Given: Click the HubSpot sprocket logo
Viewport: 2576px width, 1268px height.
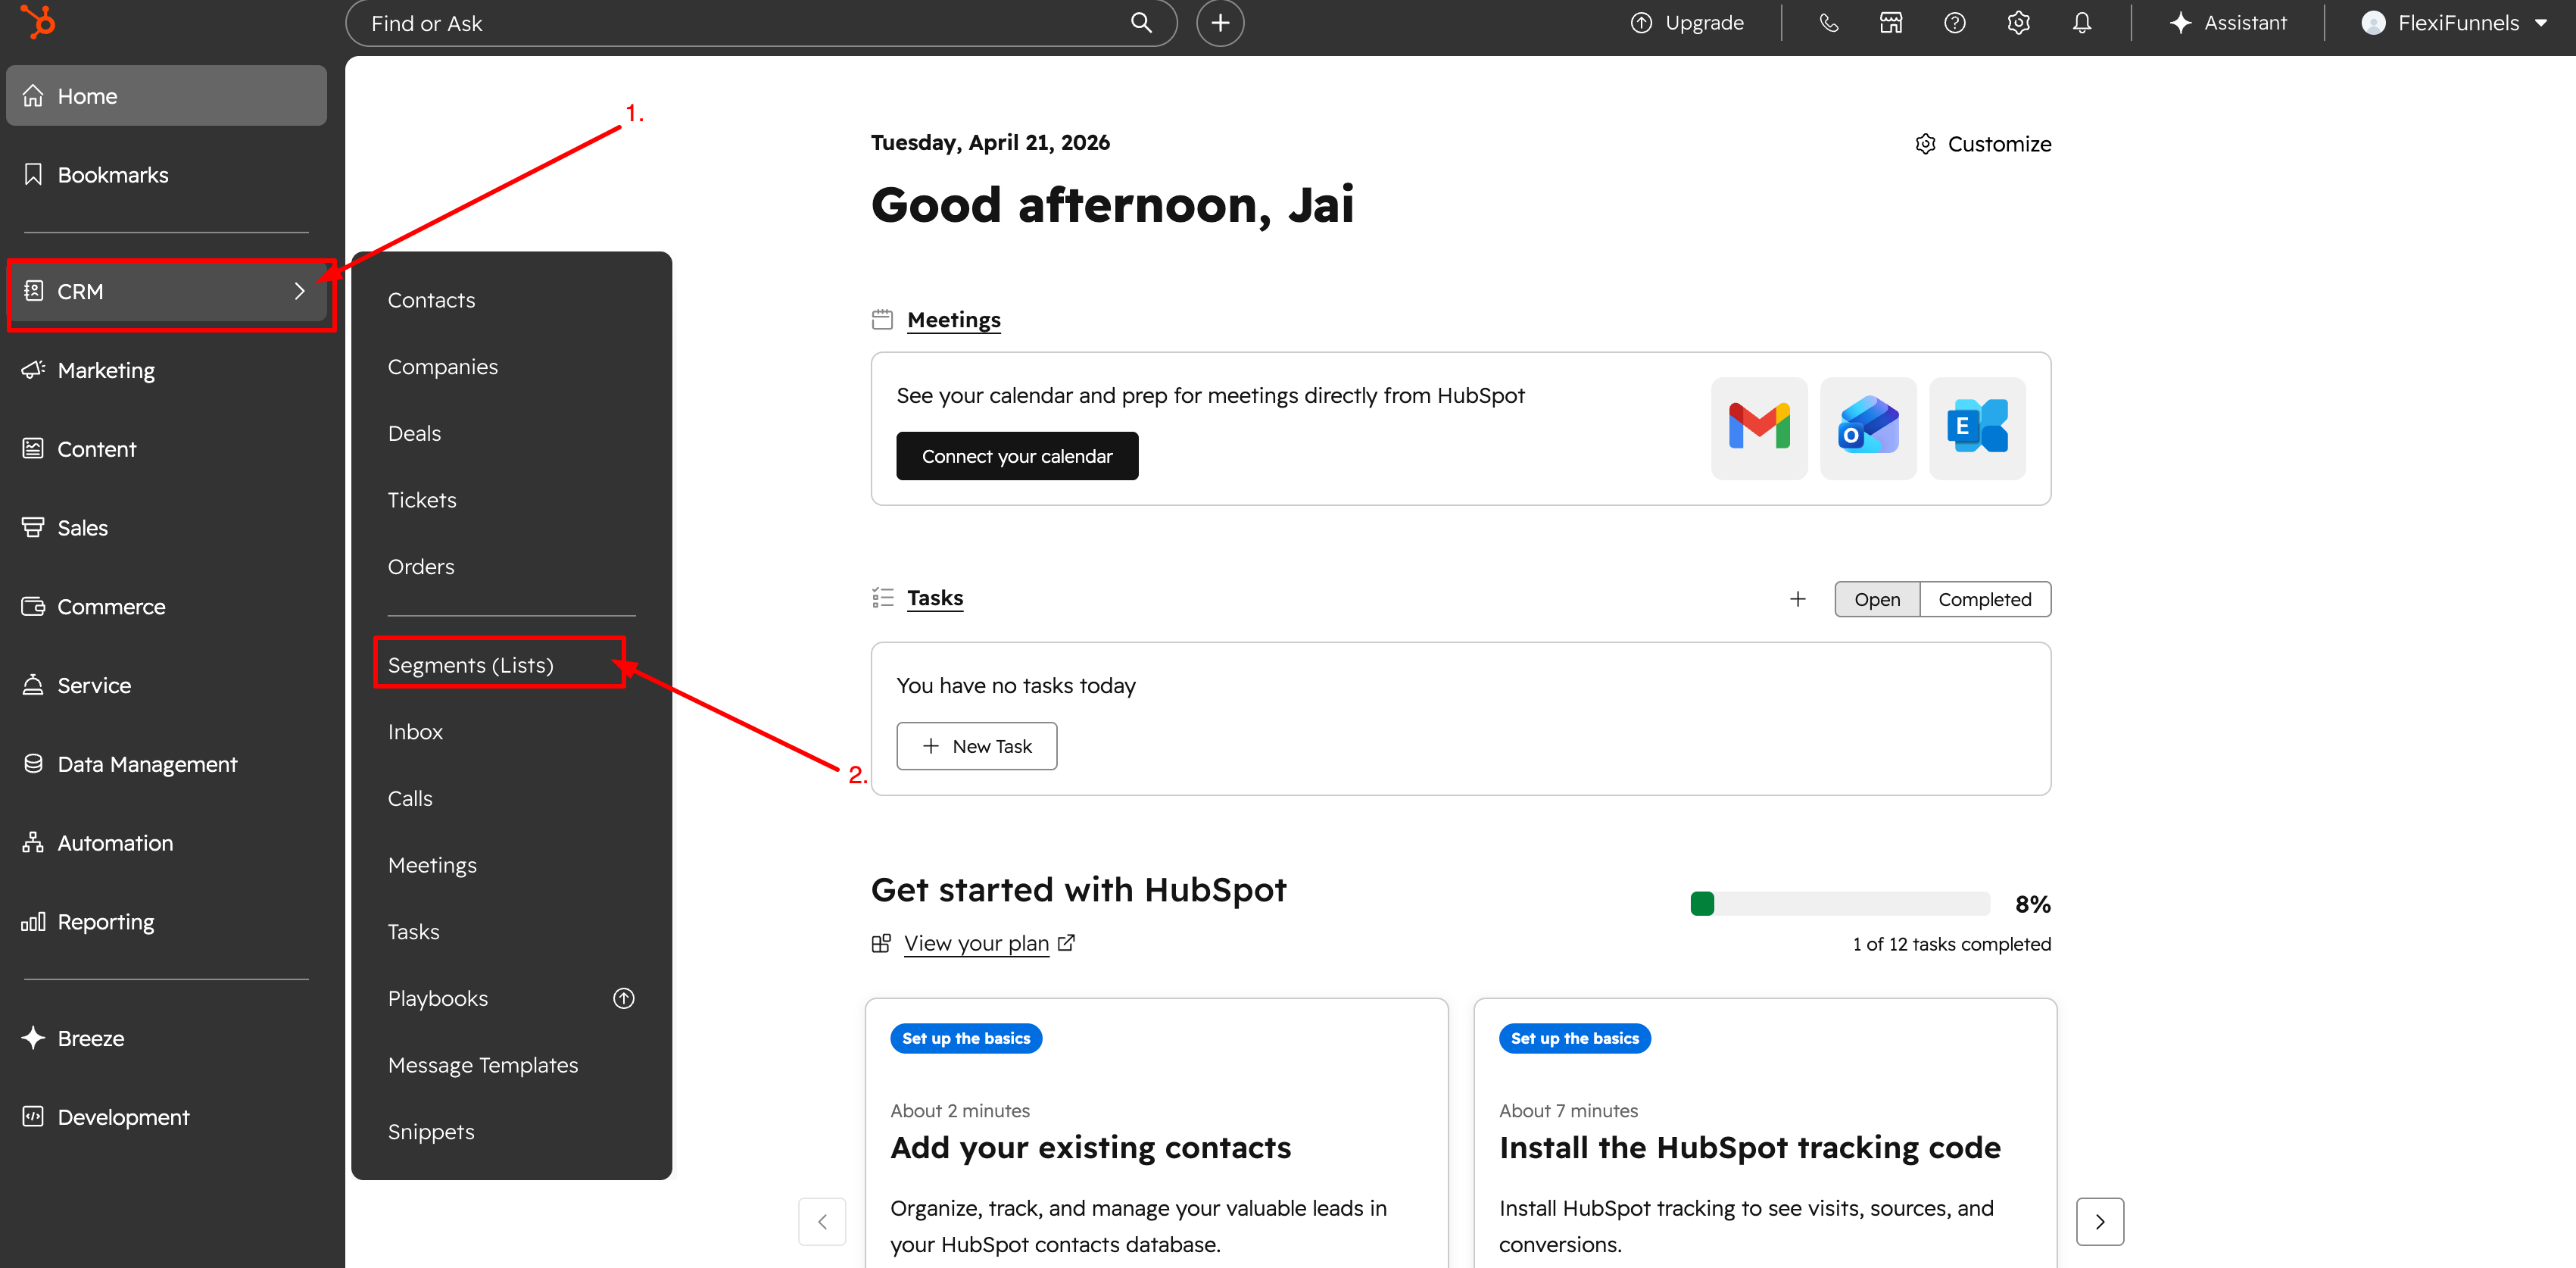Looking at the screenshot, I should point(39,22).
